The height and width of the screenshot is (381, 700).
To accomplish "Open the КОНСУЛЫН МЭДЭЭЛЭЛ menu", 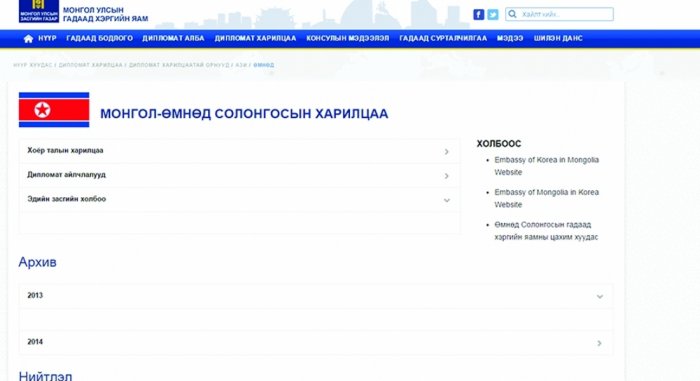I will (x=347, y=38).
